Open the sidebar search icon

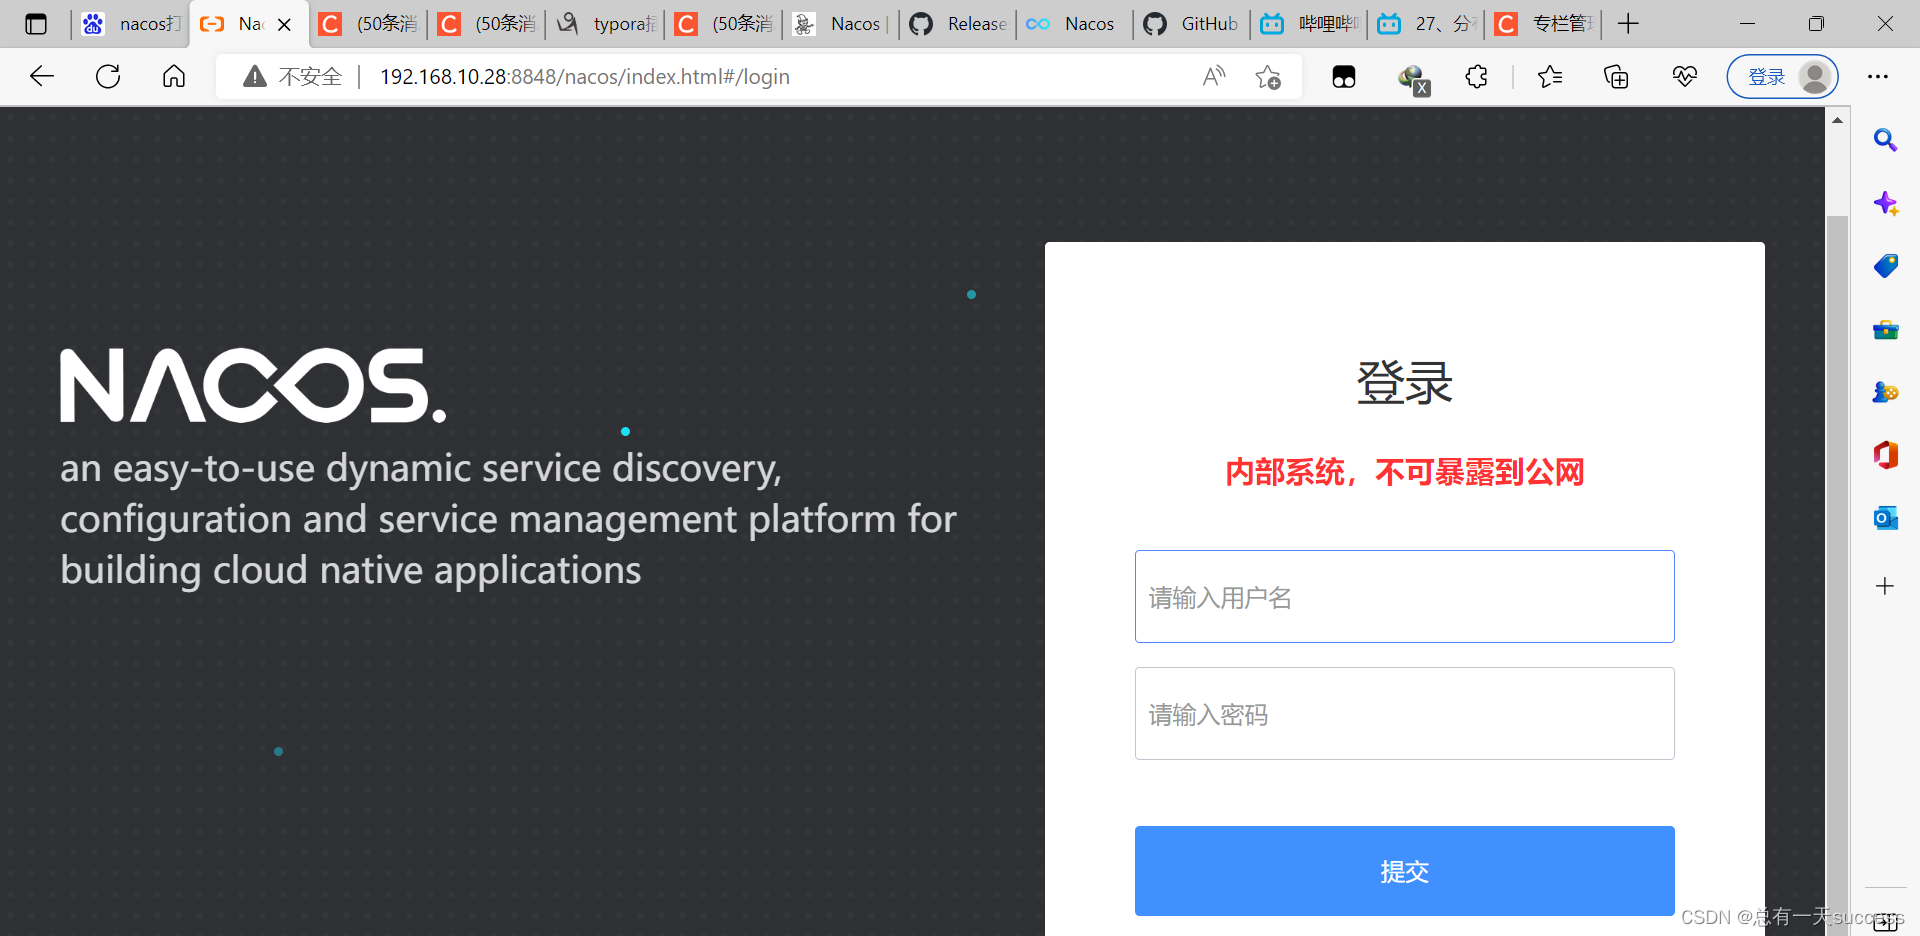[x=1885, y=140]
